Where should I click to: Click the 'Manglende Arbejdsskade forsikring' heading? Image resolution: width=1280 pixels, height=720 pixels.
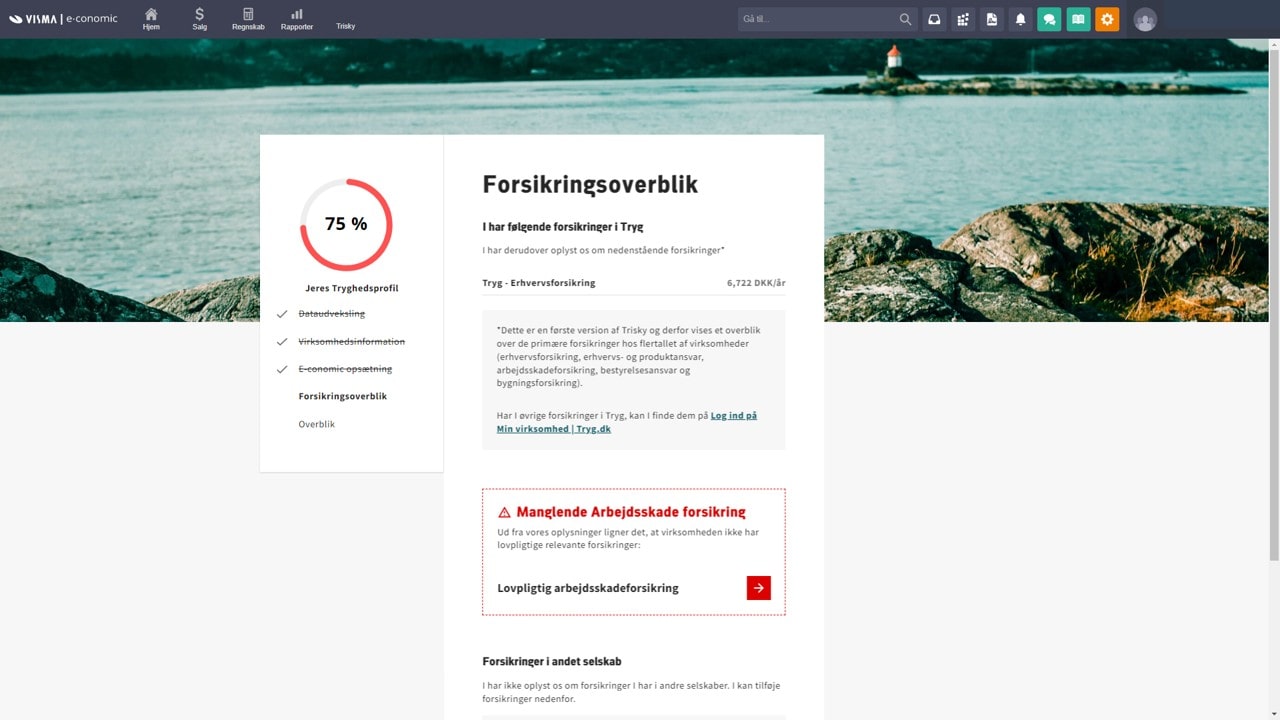tap(631, 512)
